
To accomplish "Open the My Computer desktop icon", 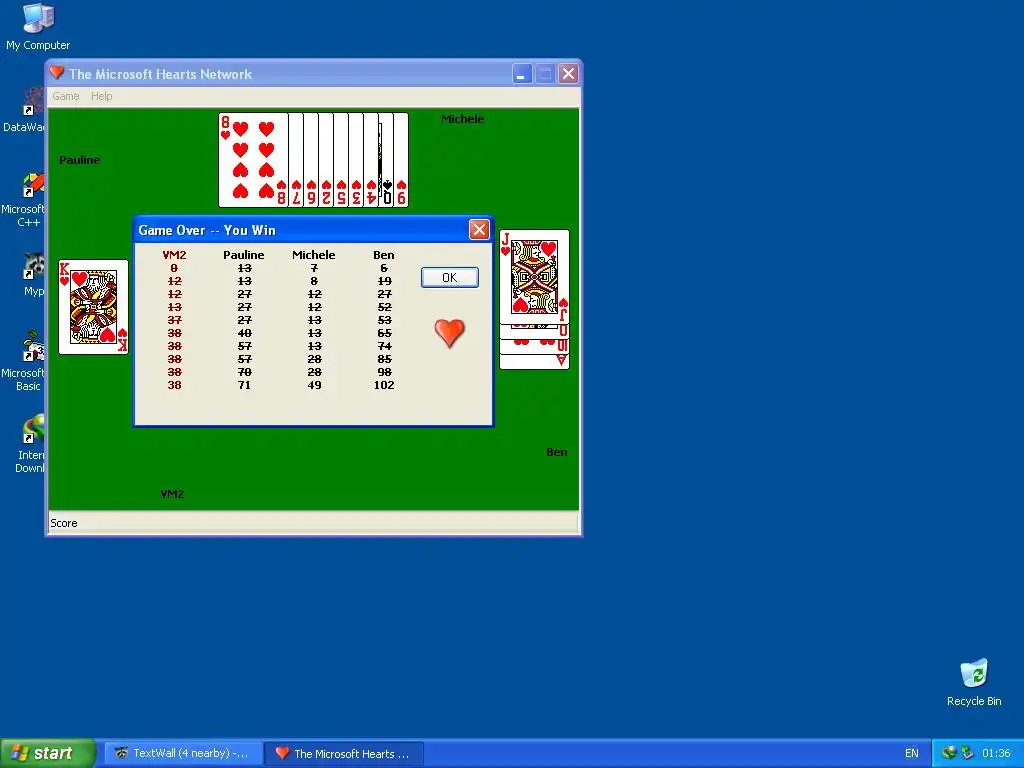I will click(38, 27).
